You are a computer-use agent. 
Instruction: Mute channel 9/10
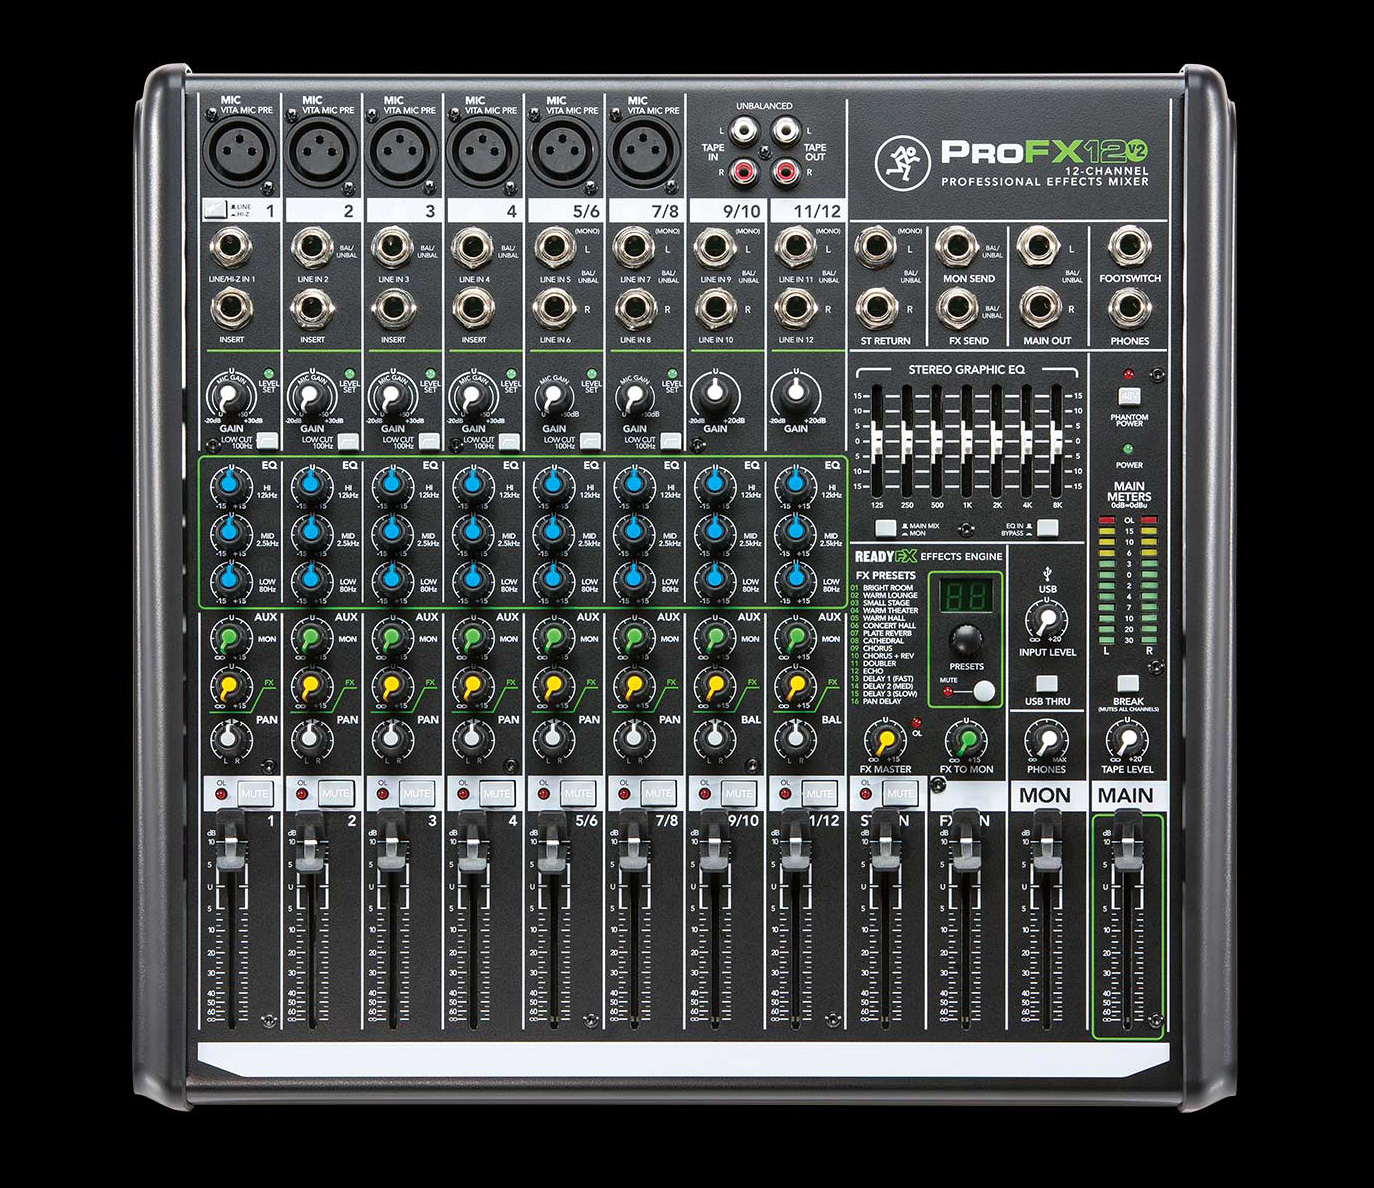coord(739,793)
